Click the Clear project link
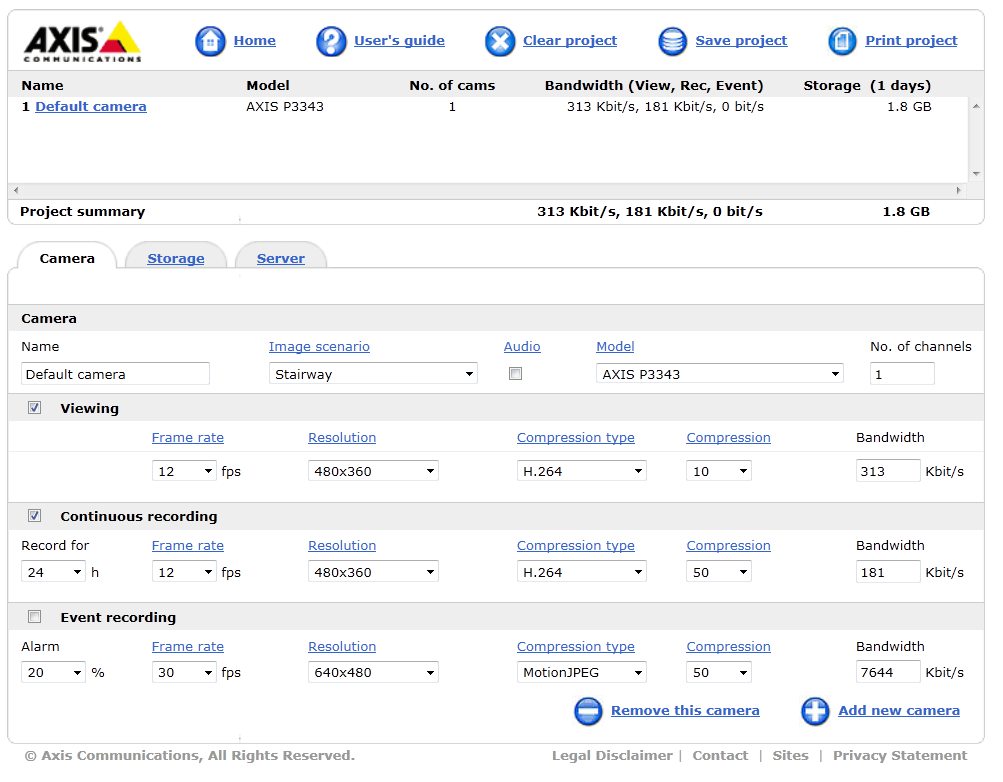This screenshot has width=1003, height=782. tap(570, 40)
